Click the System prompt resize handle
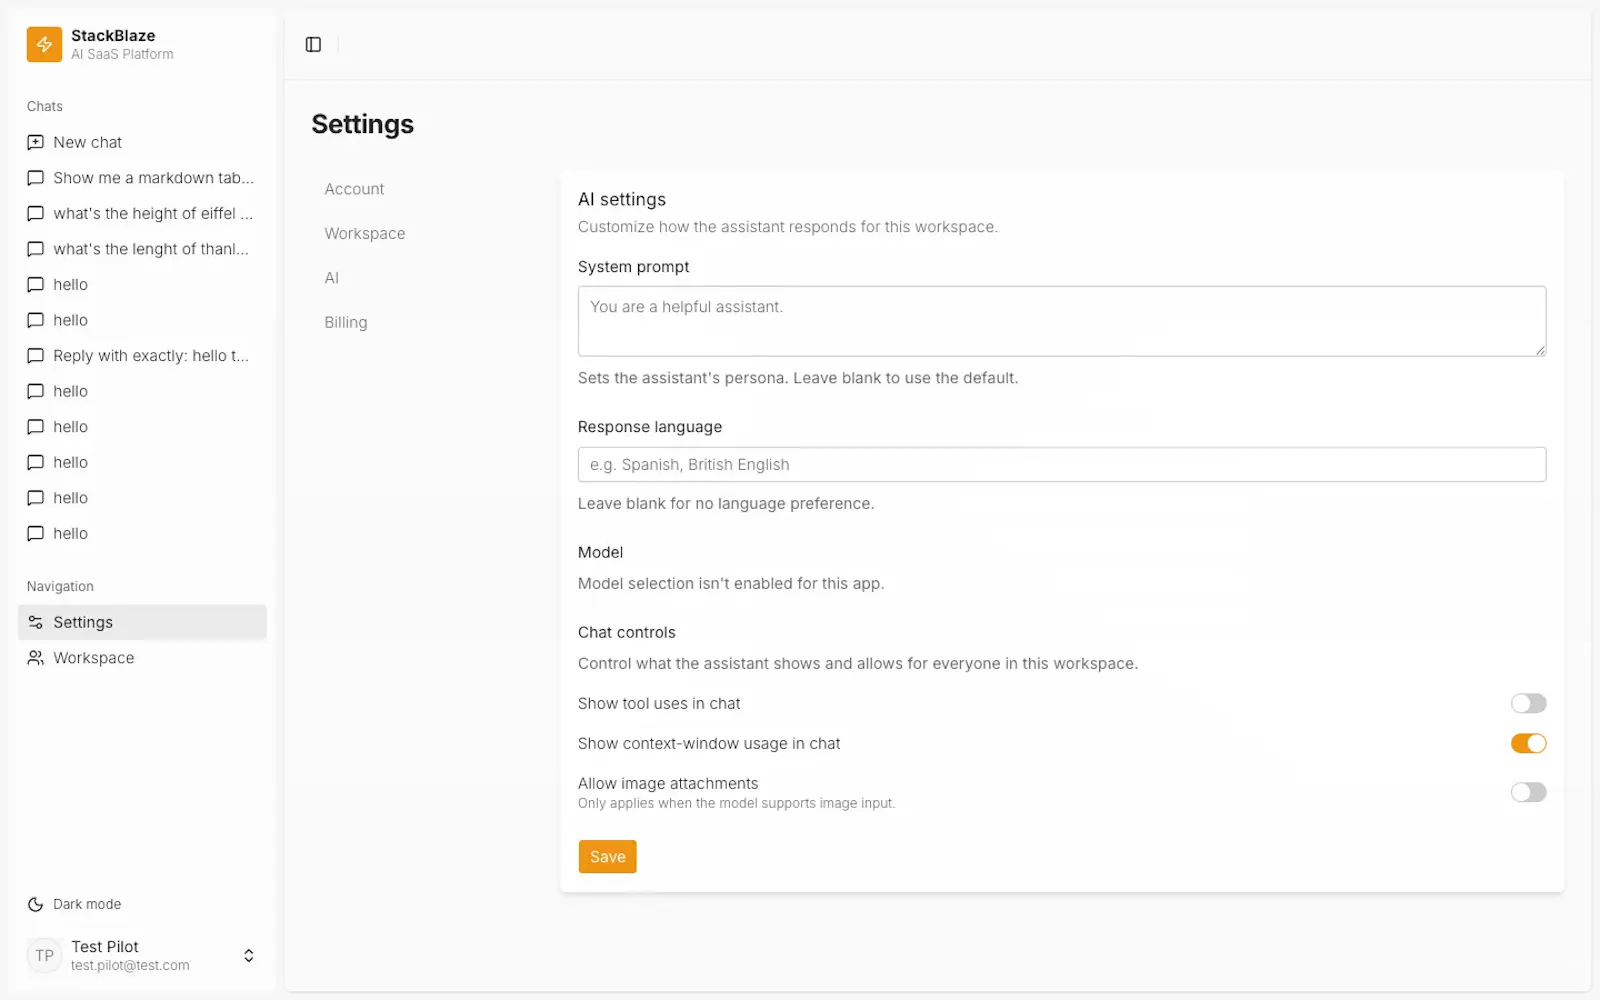Image resolution: width=1600 pixels, height=1000 pixels. (1540, 350)
